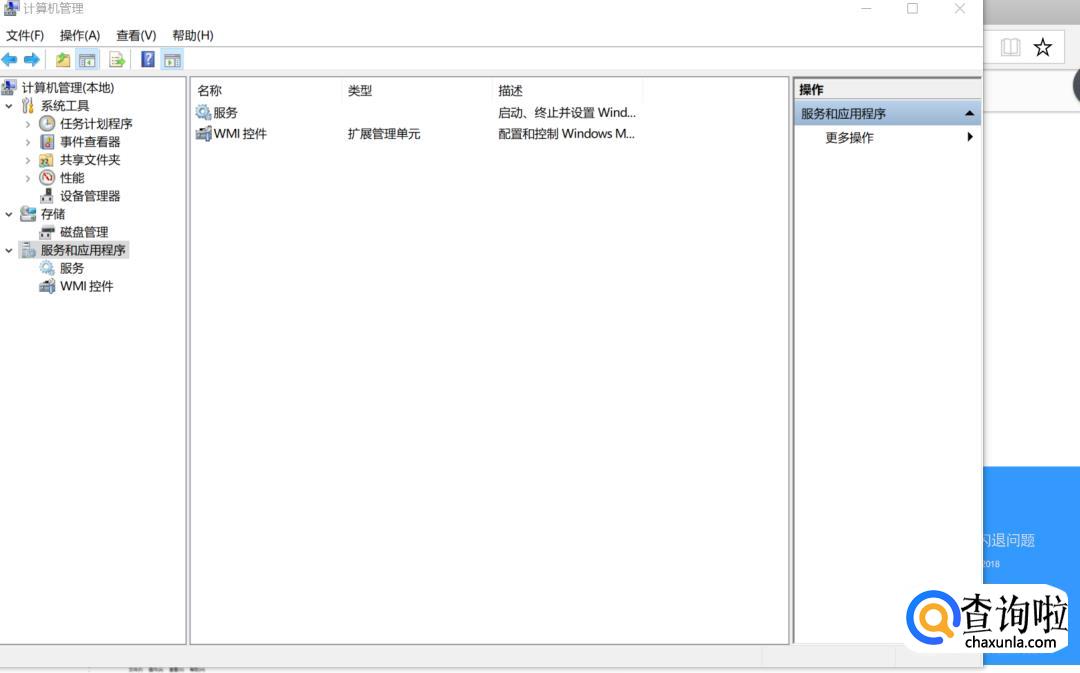The height and width of the screenshot is (673, 1080).
Task: Open the 更多操作 submenu arrow
Action: click(970, 136)
